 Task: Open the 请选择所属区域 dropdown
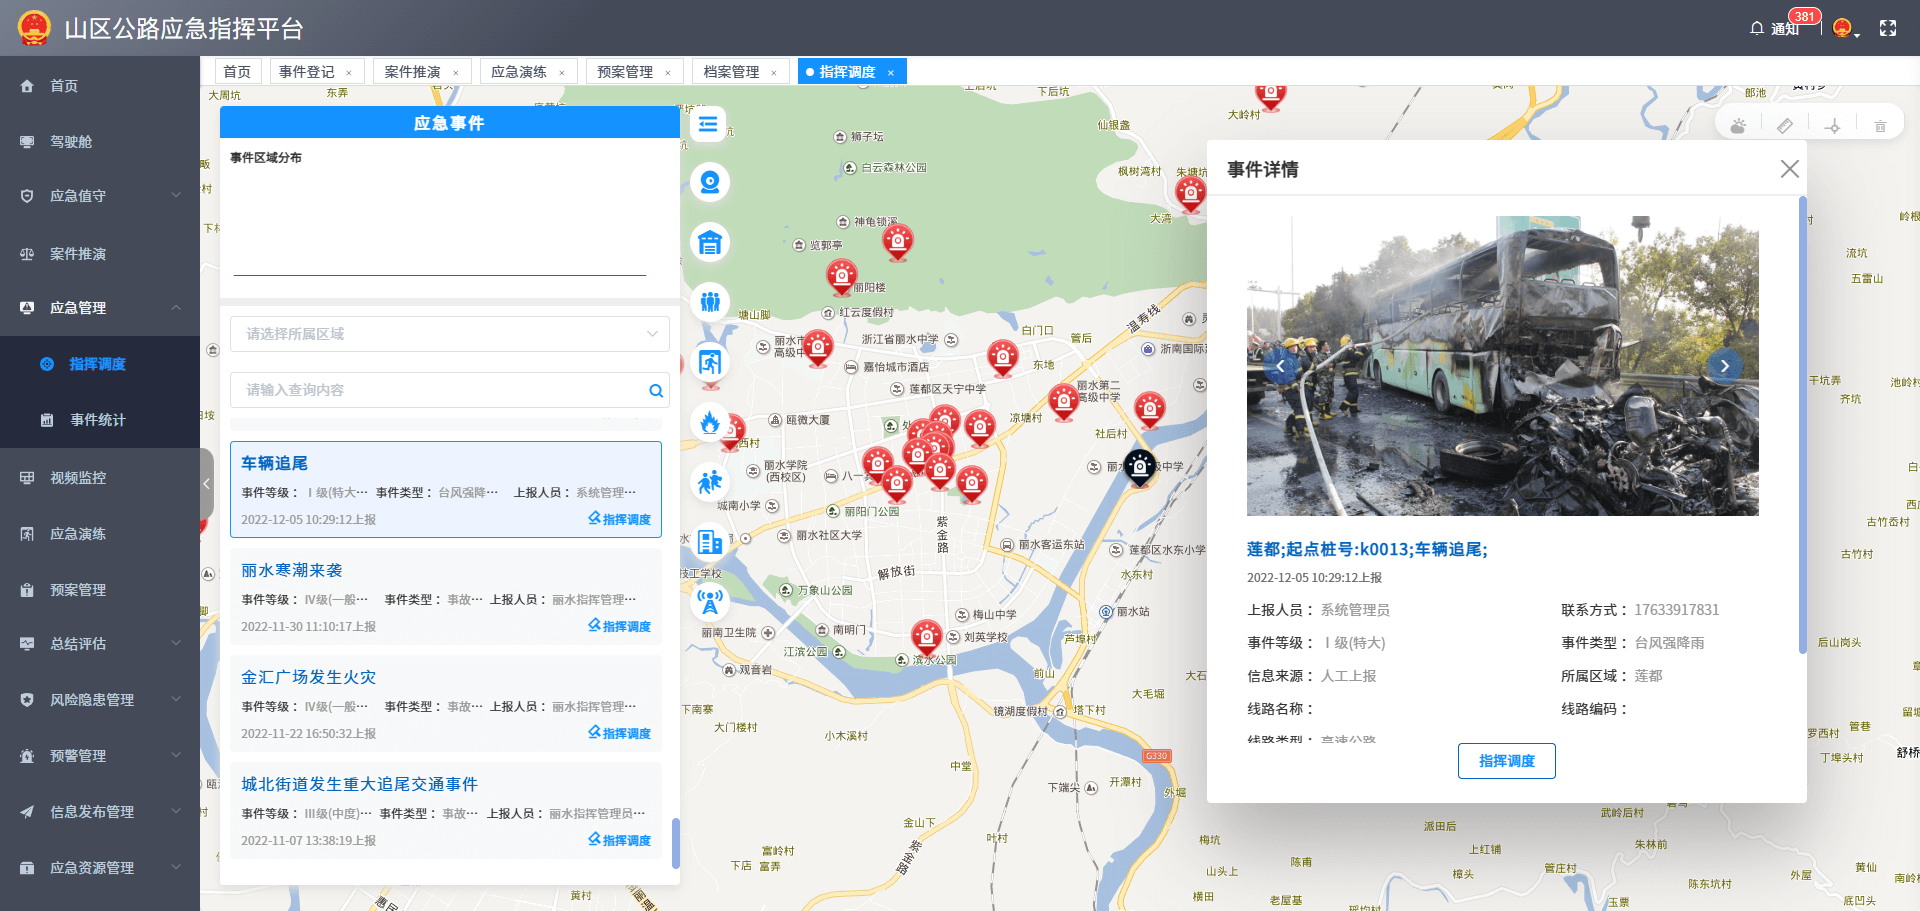(449, 334)
